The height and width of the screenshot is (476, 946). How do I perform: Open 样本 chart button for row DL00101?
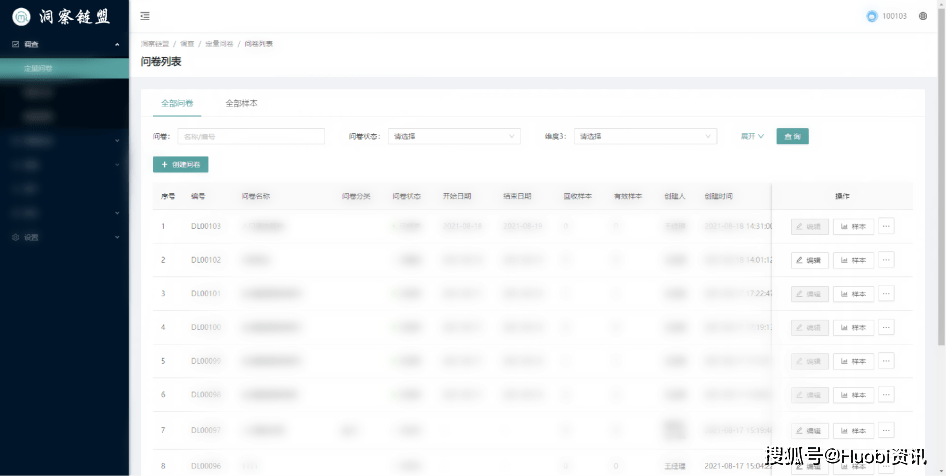coord(853,294)
